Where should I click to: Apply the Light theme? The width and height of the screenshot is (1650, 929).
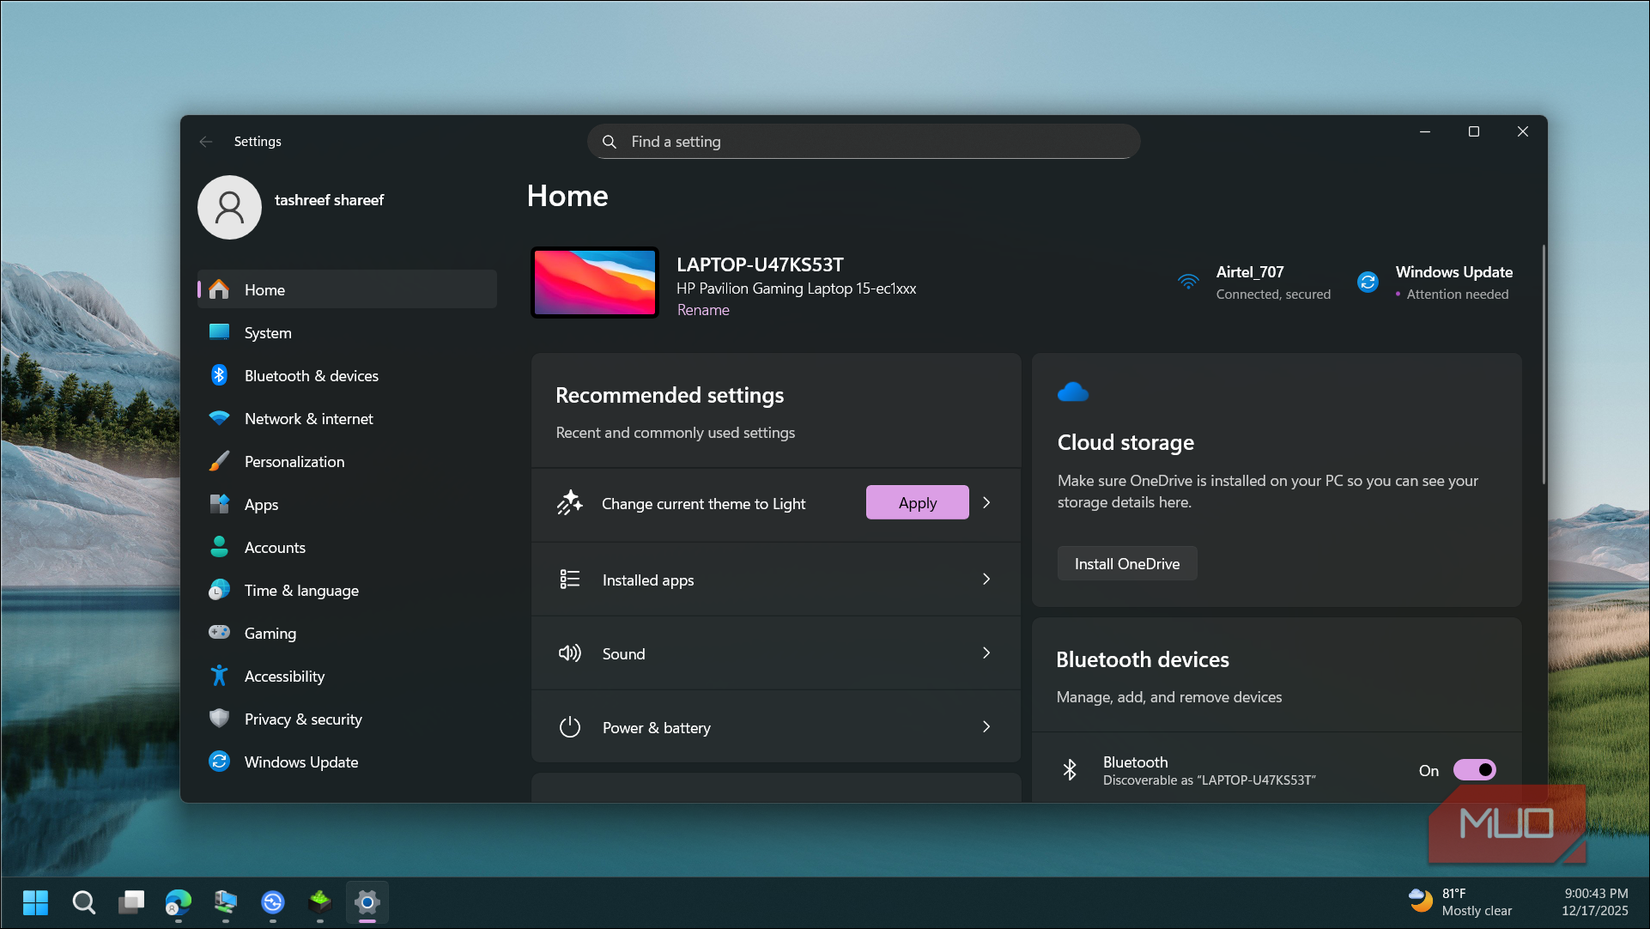(x=916, y=502)
